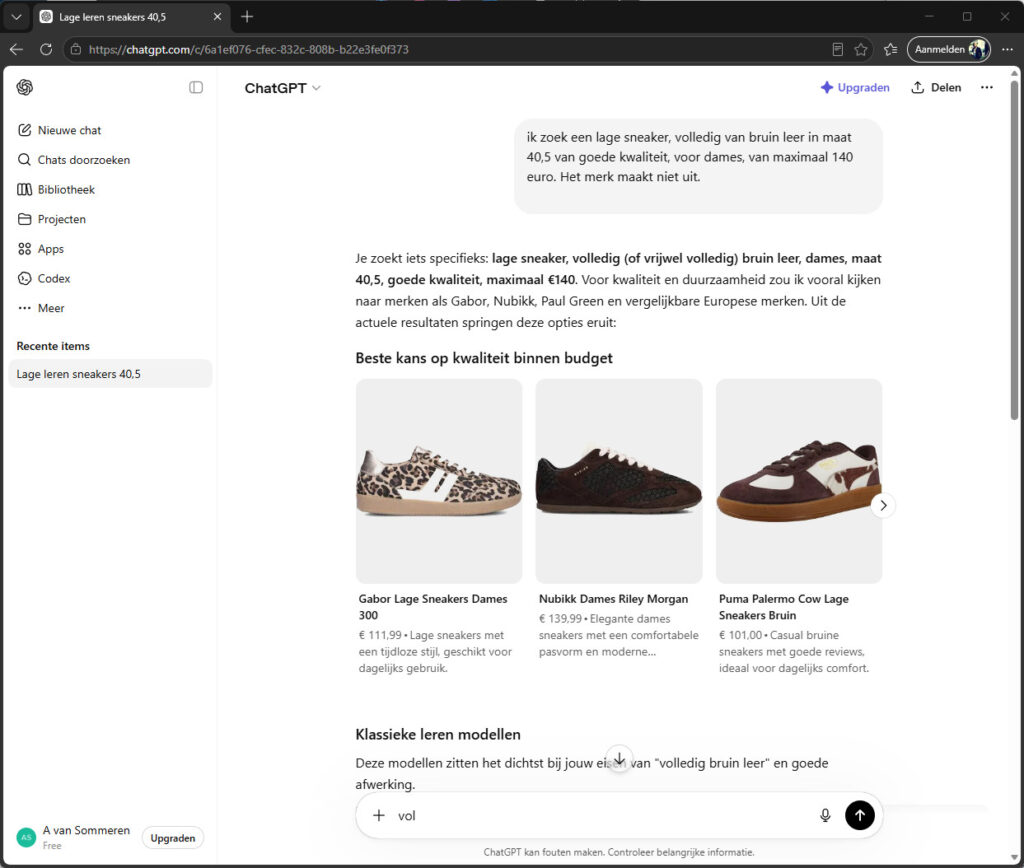Open the browser settings three-dot menu
The image size is (1024, 868).
pos(1007,49)
